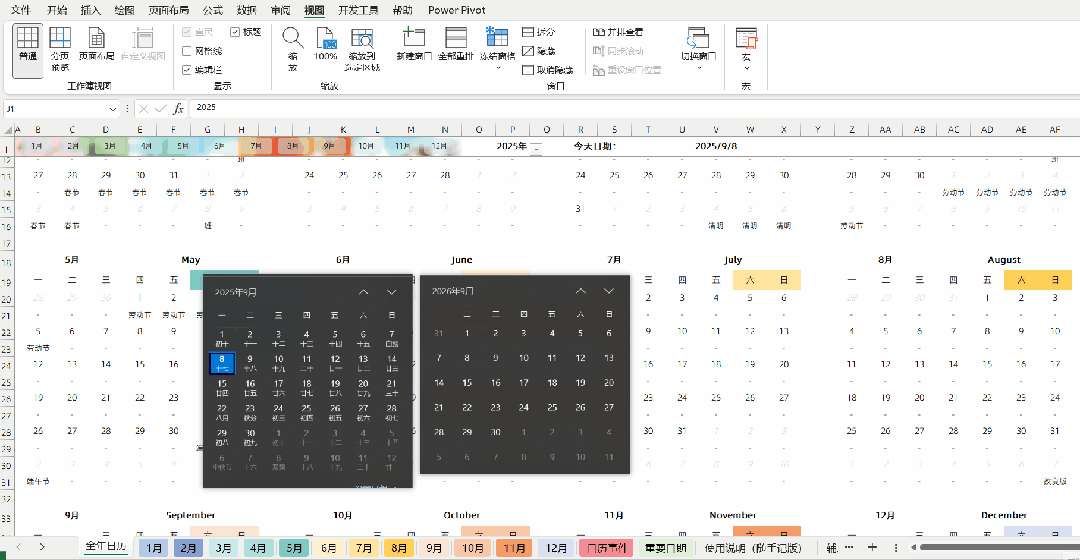
Task: Click in the formula bar showing 2025
Action: coord(634,107)
